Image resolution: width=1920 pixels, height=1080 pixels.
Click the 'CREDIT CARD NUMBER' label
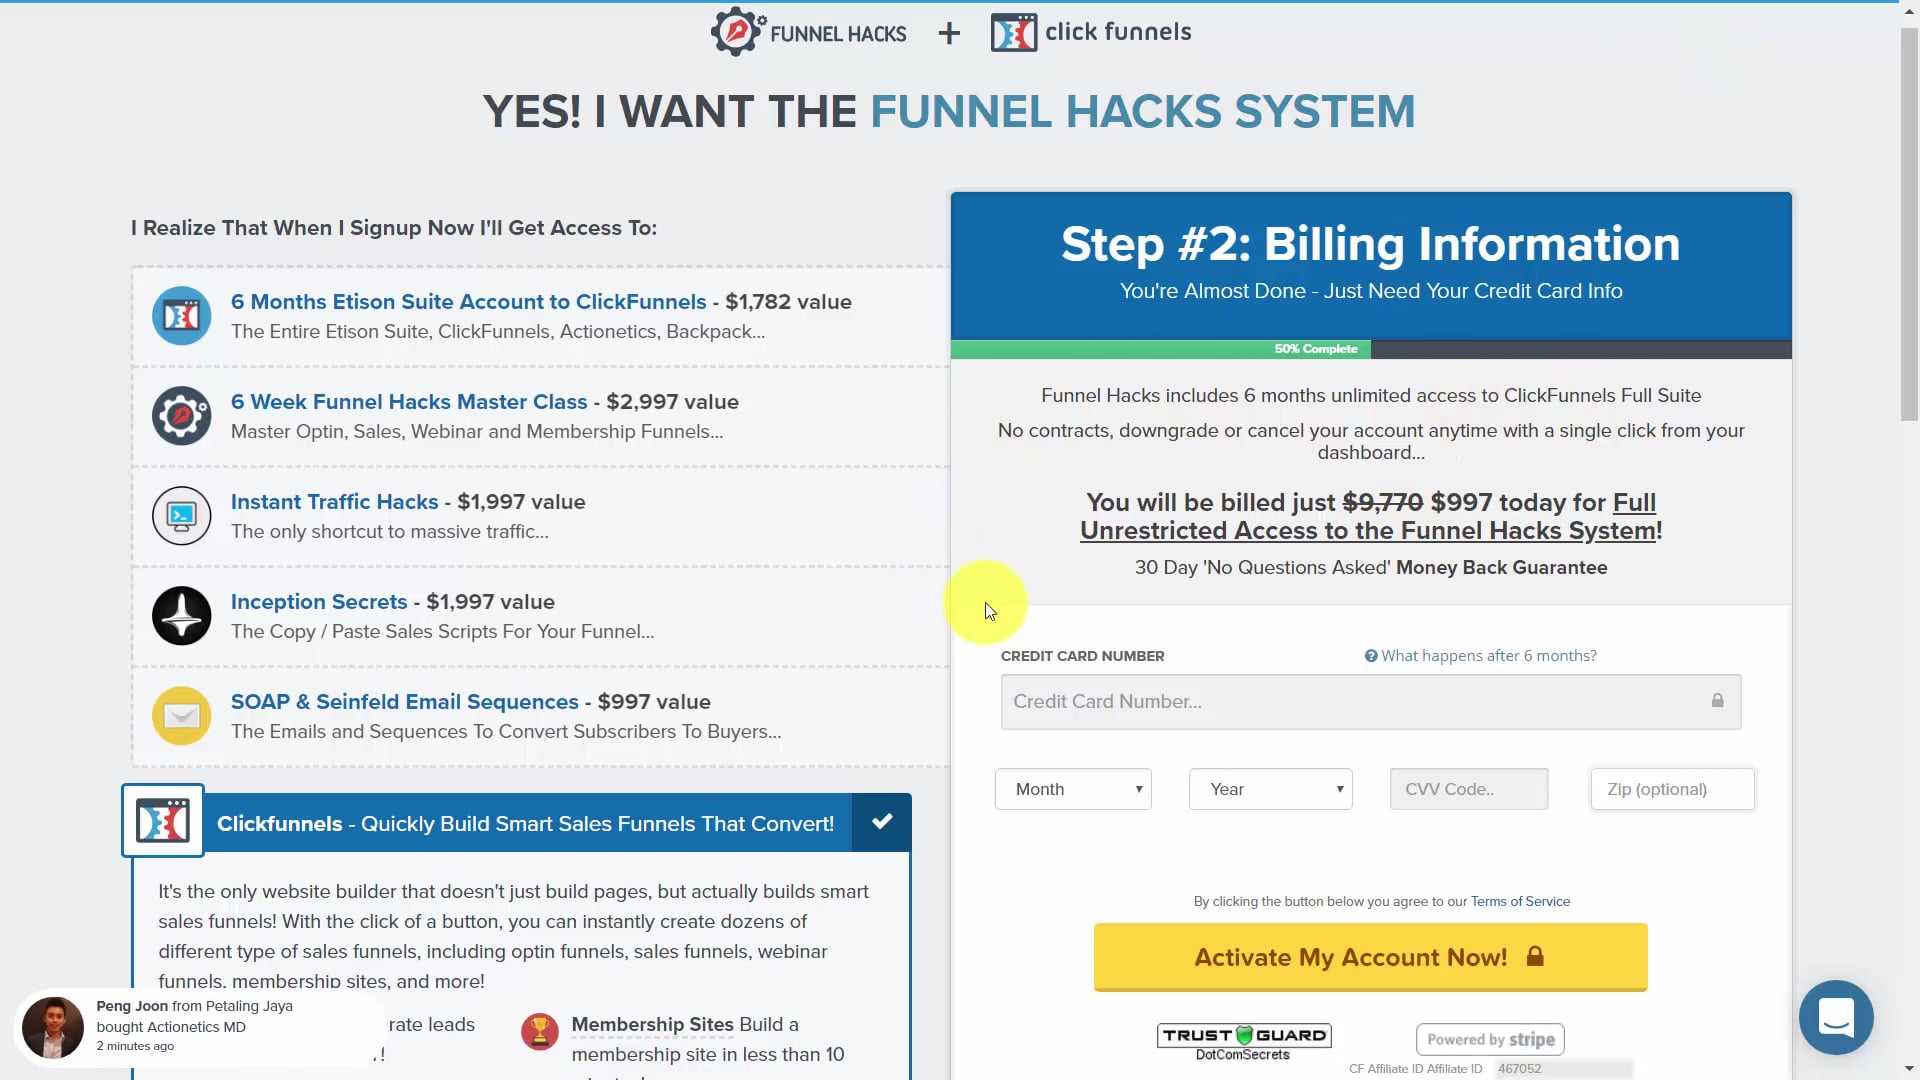pyautogui.click(x=1082, y=656)
